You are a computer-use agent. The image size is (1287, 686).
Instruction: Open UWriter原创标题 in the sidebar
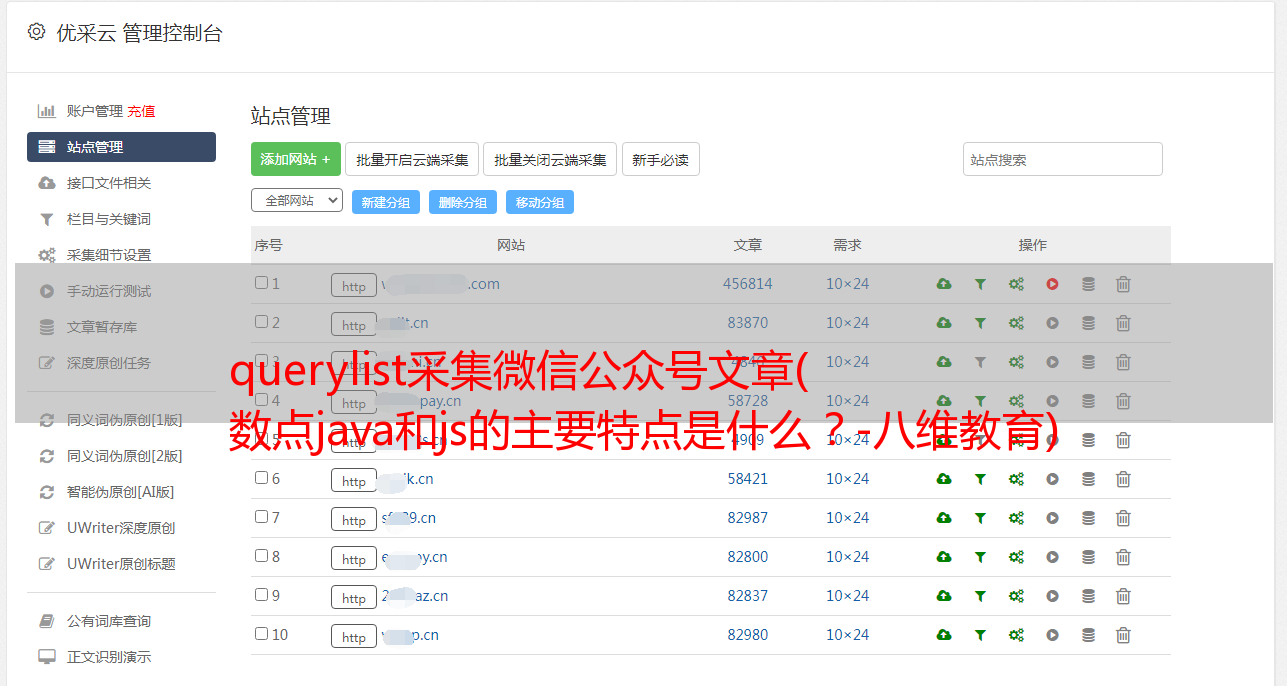click(x=121, y=564)
